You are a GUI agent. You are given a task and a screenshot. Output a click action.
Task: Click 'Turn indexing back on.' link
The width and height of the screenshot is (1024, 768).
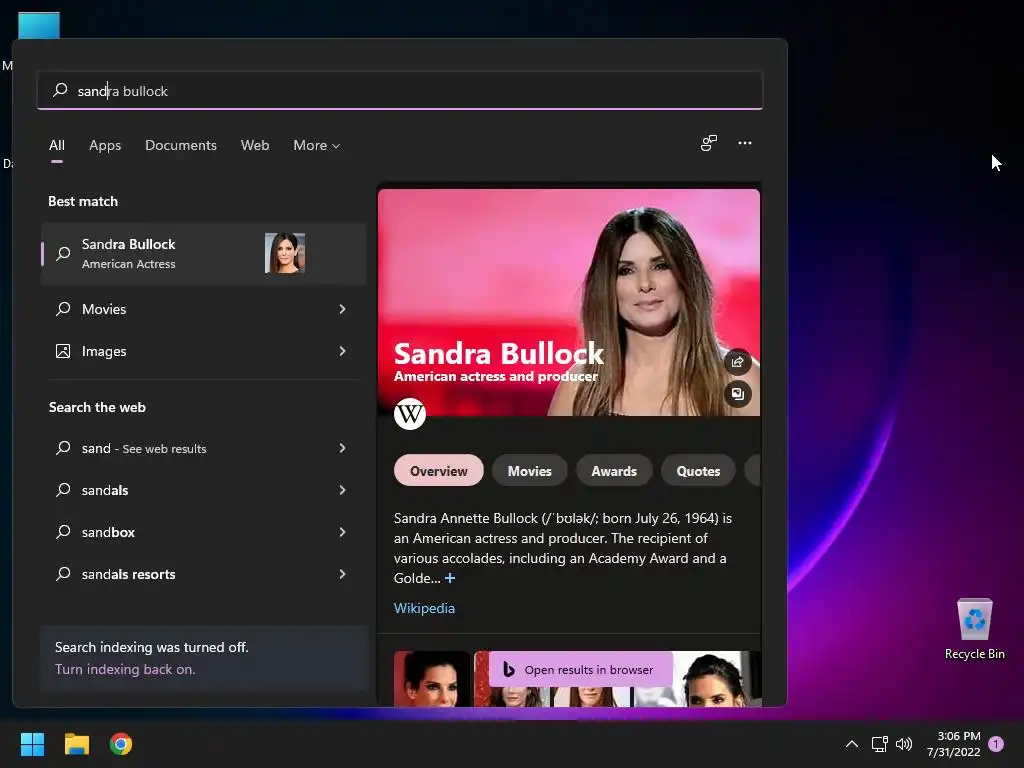(x=125, y=669)
